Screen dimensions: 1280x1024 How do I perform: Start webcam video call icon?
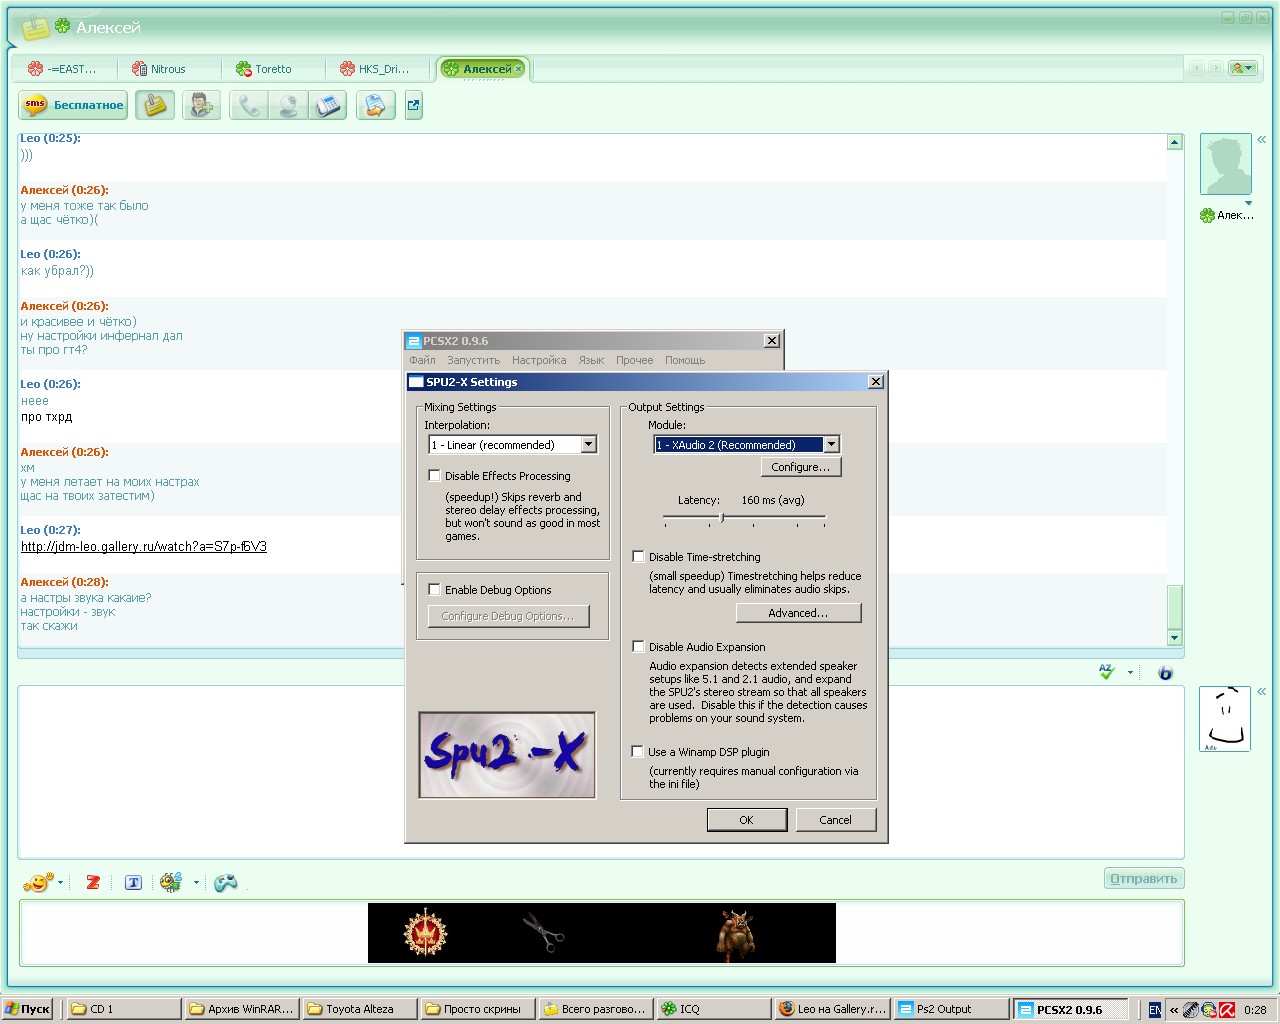pos(288,105)
